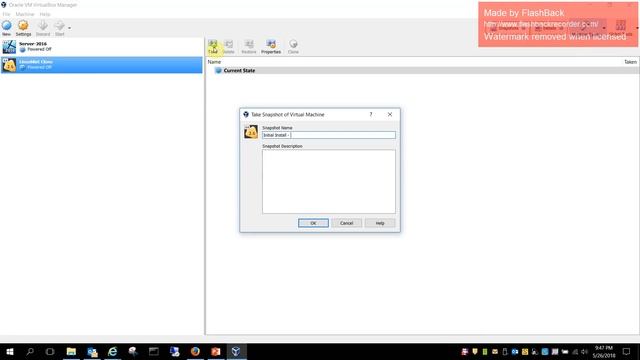The image size is (640, 360).
Task: Click the Start toolbar icon
Action: pyautogui.click(x=60, y=28)
